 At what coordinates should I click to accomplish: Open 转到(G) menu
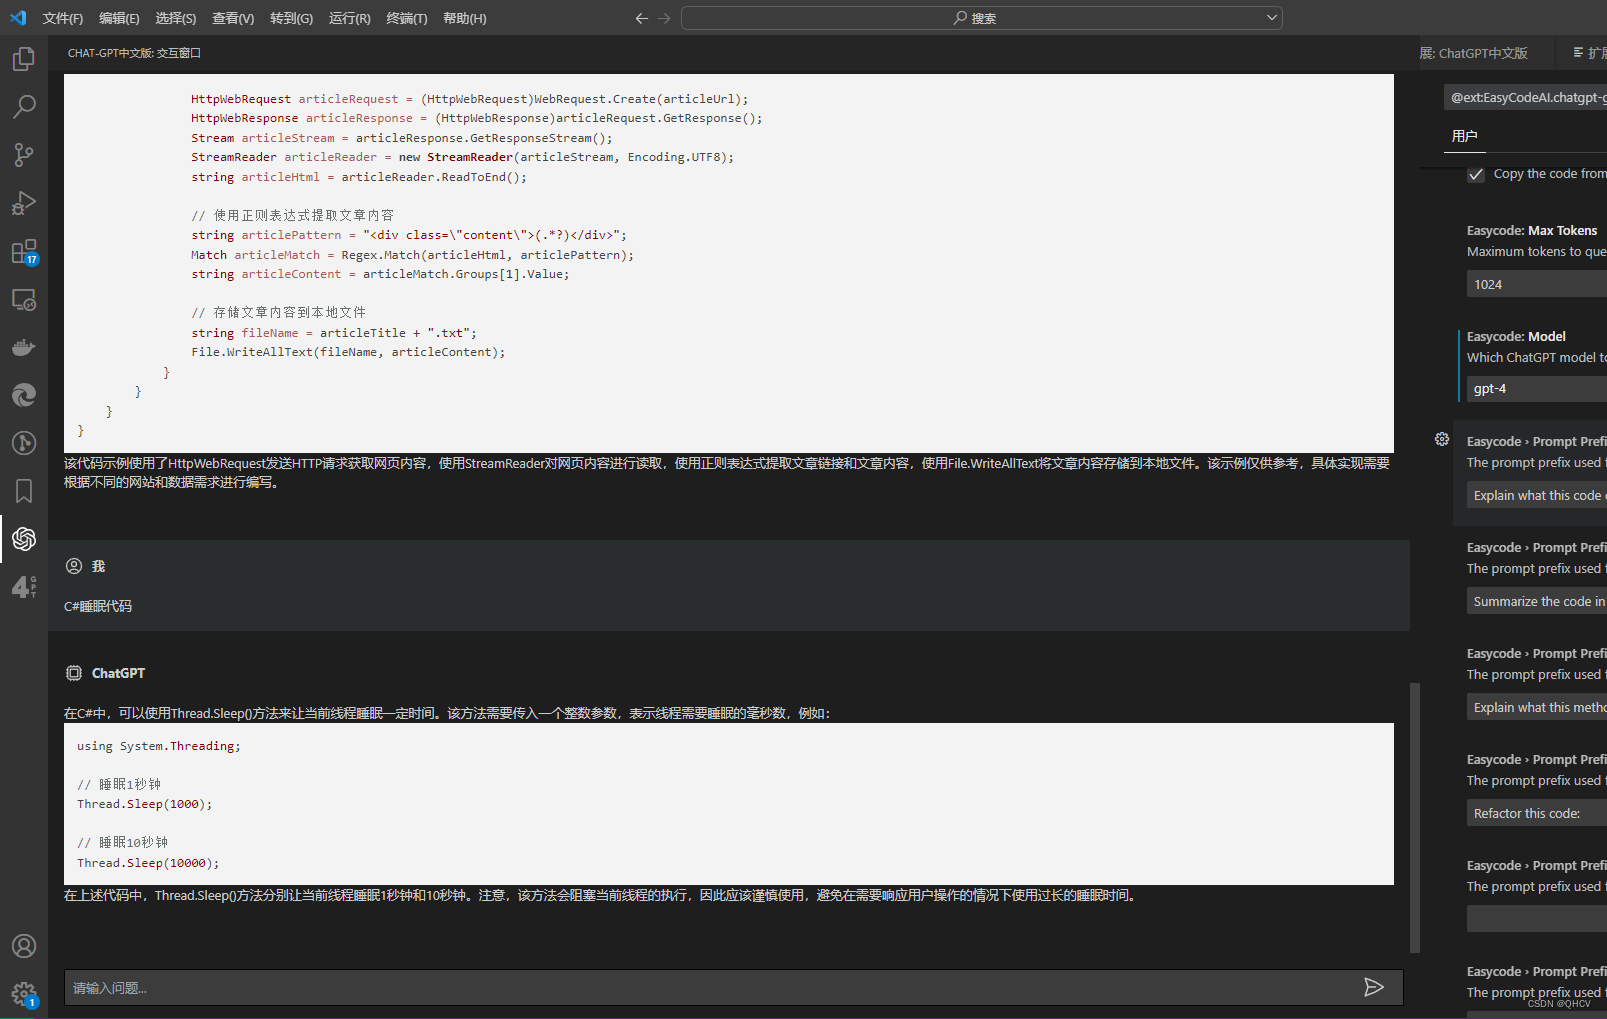pos(291,18)
